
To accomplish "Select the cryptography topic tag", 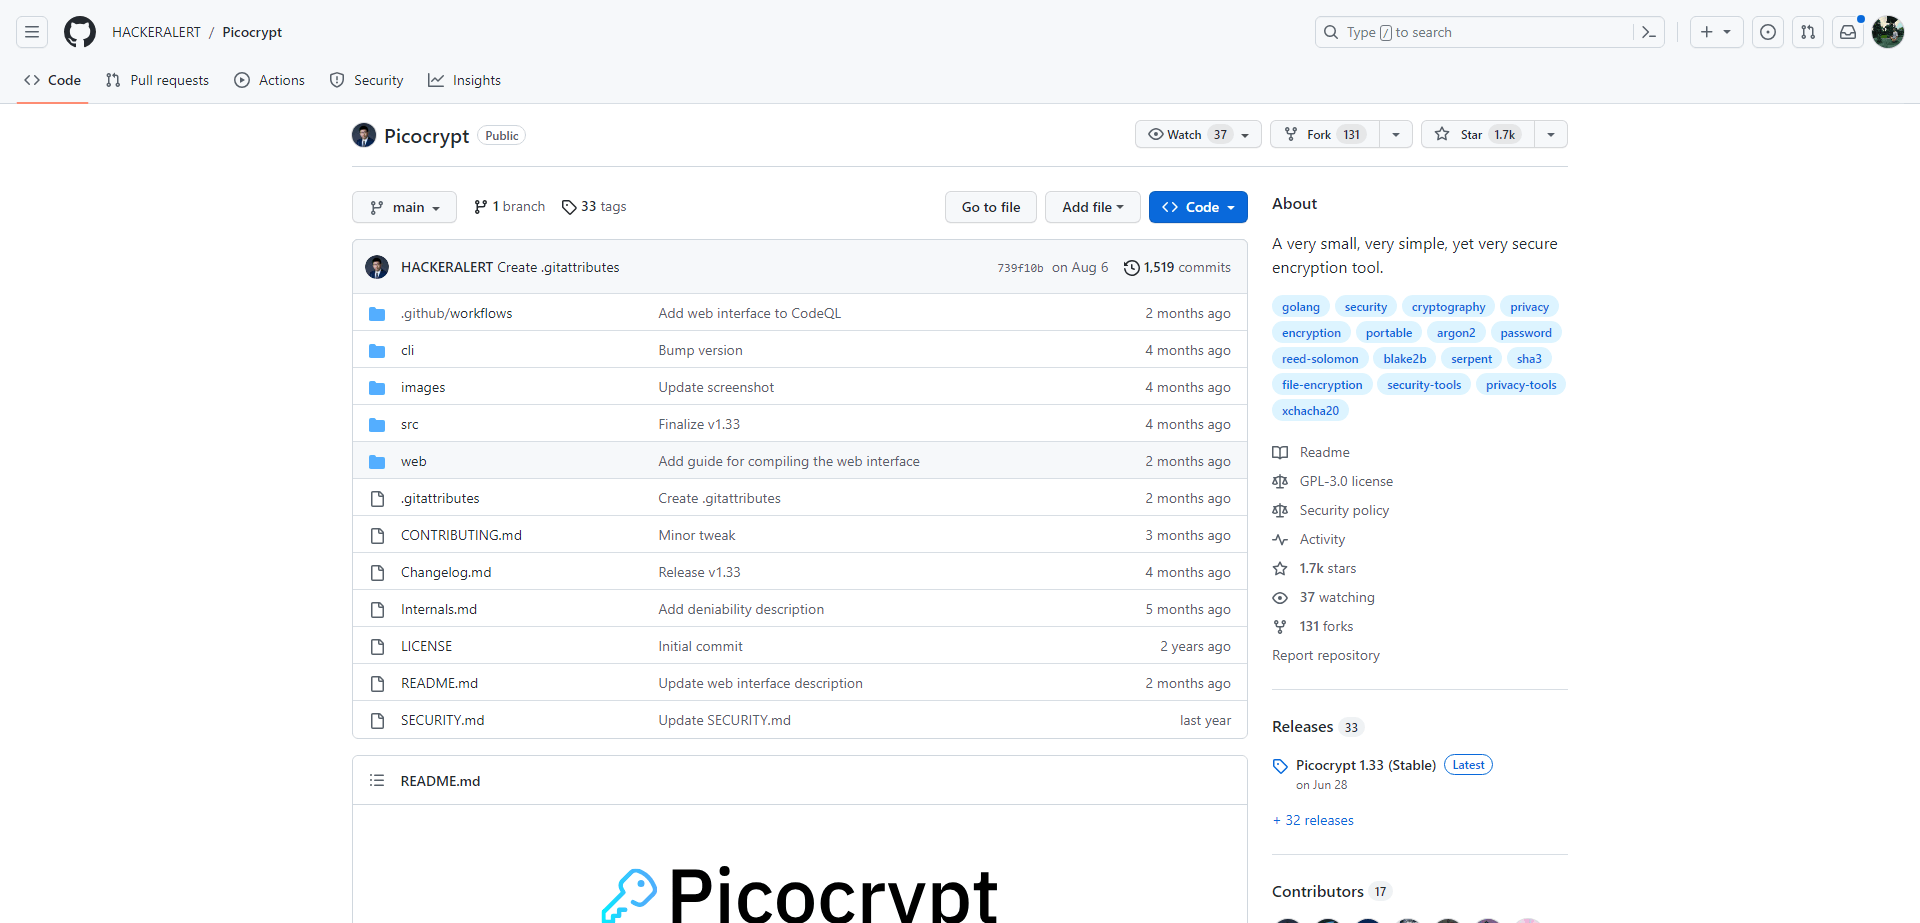I will coord(1448,307).
